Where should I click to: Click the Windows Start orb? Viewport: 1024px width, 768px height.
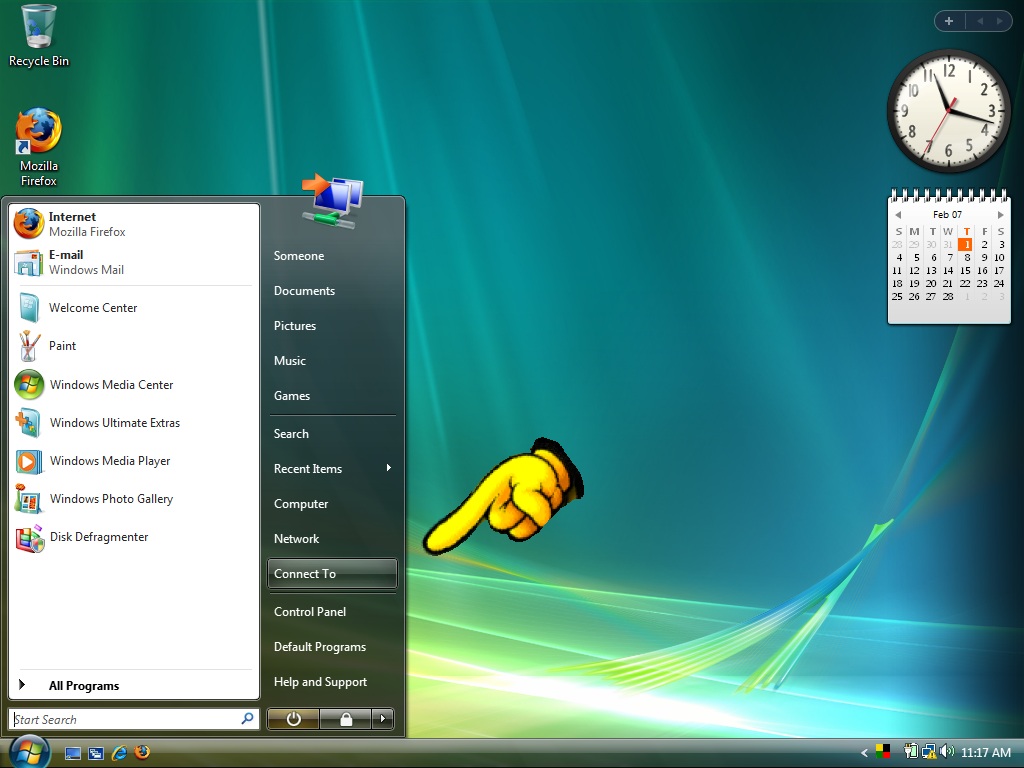click(x=28, y=751)
